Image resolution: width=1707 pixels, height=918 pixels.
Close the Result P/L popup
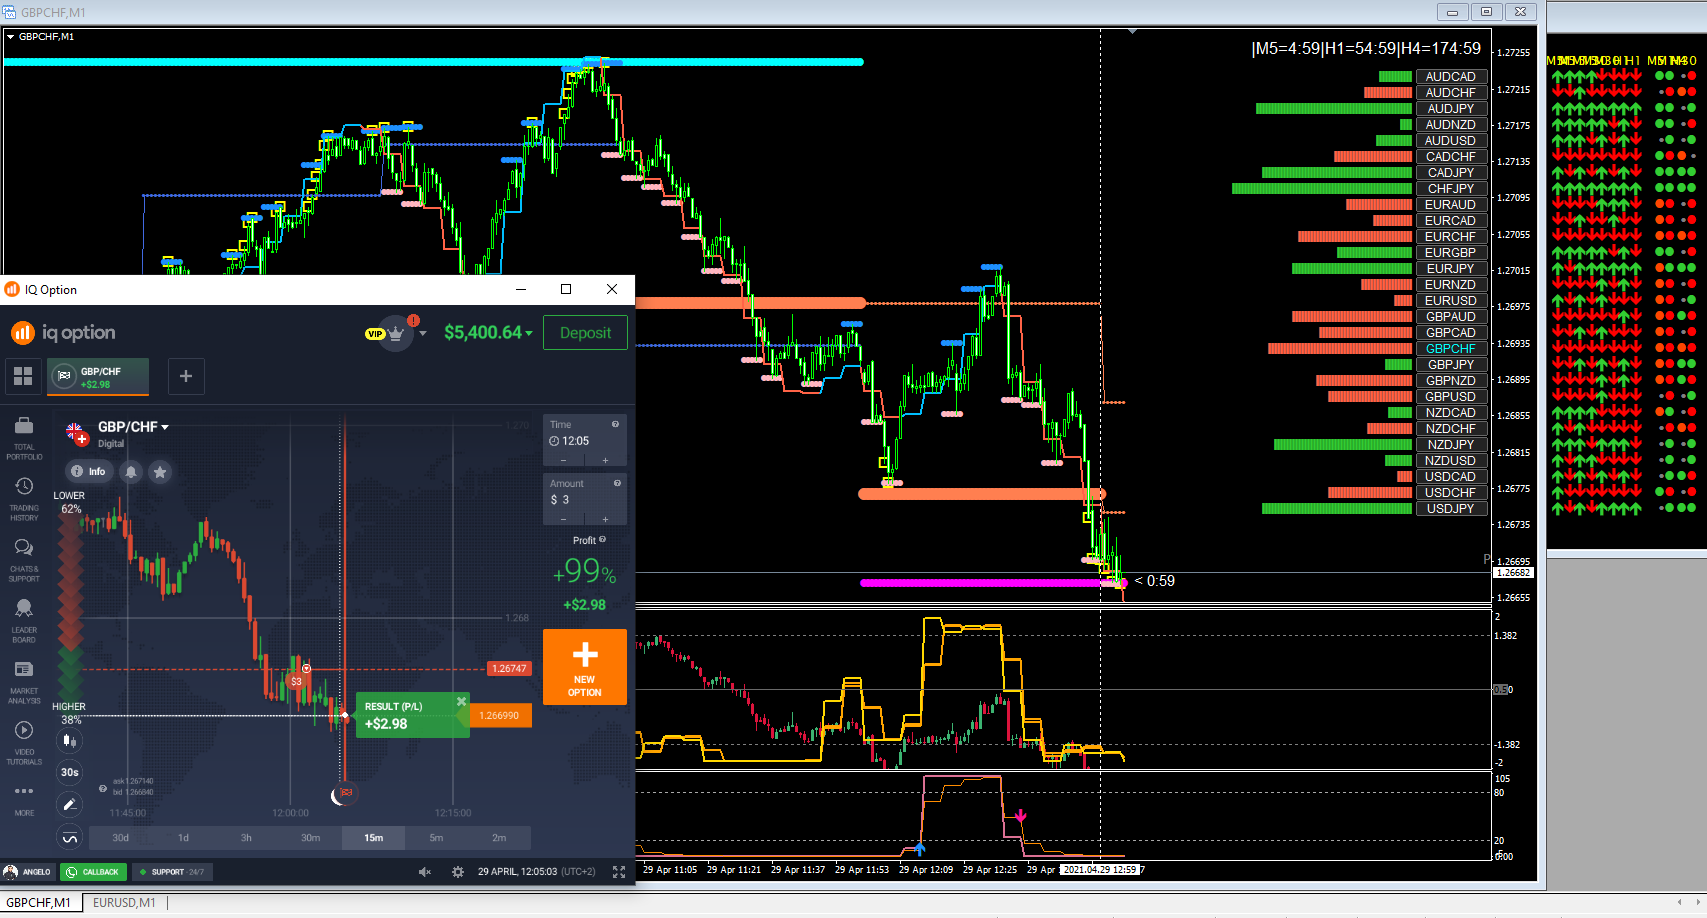(462, 701)
